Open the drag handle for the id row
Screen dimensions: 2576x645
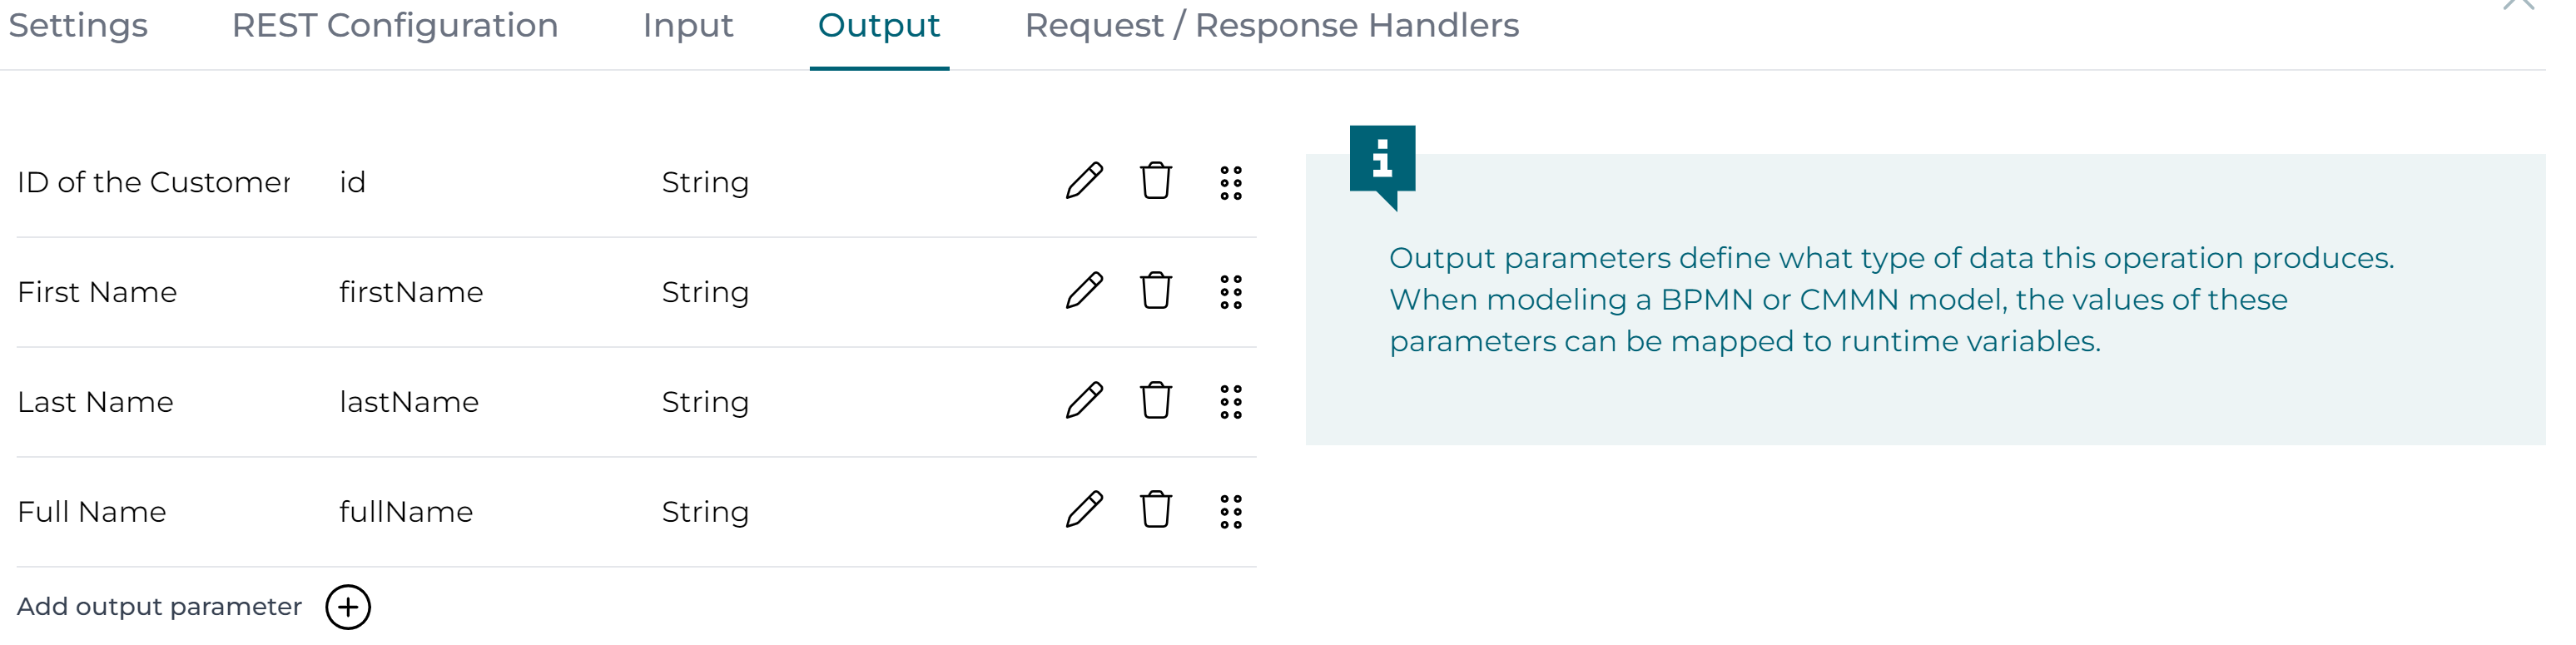click(x=1231, y=182)
